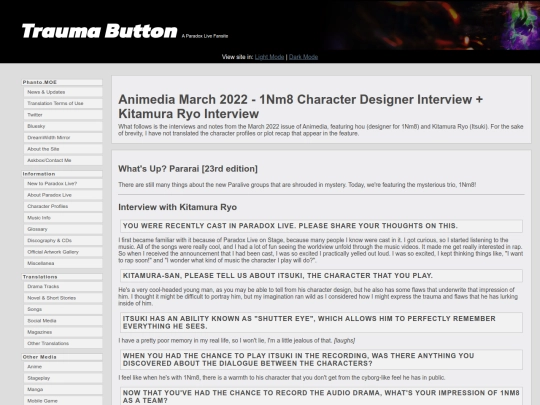Open Social Media translations
The image size is (540, 405).
63,321
